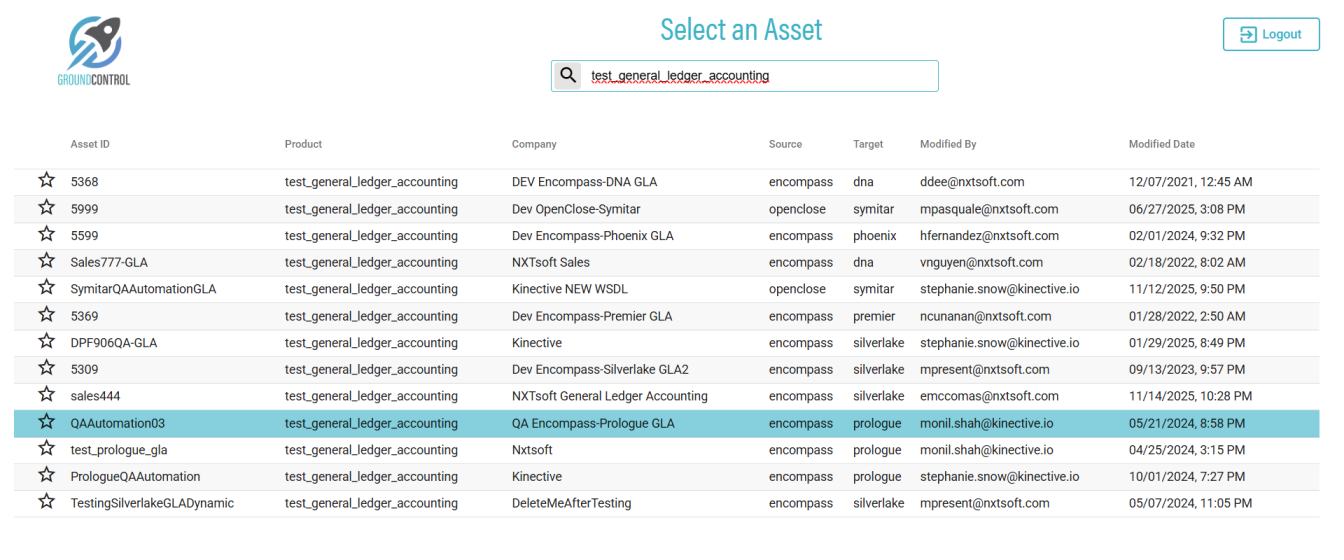Favorite the Sales777-GLA asset
The height and width of the screenshot is (560, 1344).
[46, 262]
